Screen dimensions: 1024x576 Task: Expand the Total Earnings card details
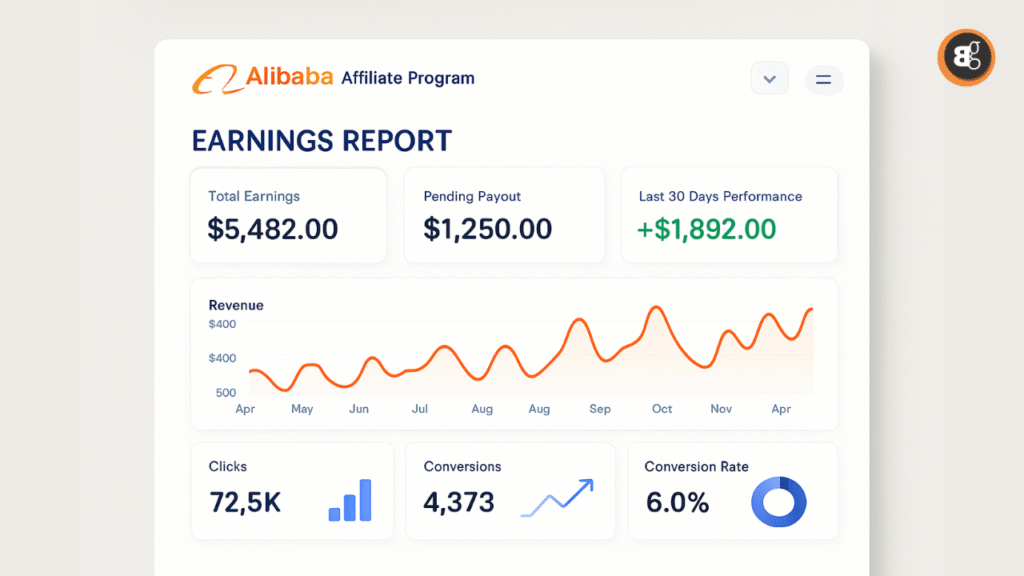click(288, 215)
